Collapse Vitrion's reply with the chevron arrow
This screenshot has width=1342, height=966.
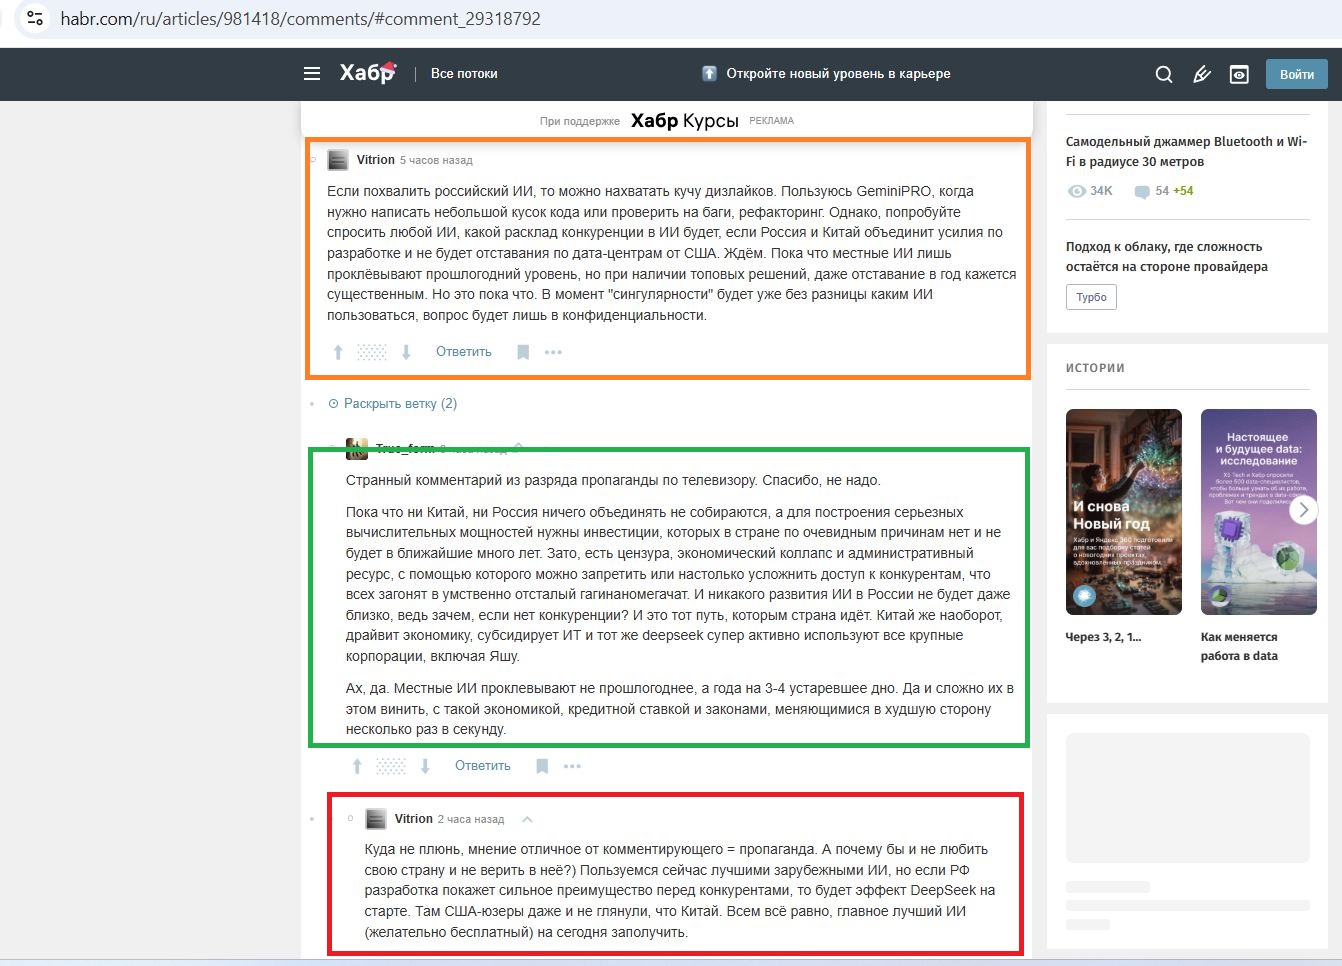[x=527, y=818]
